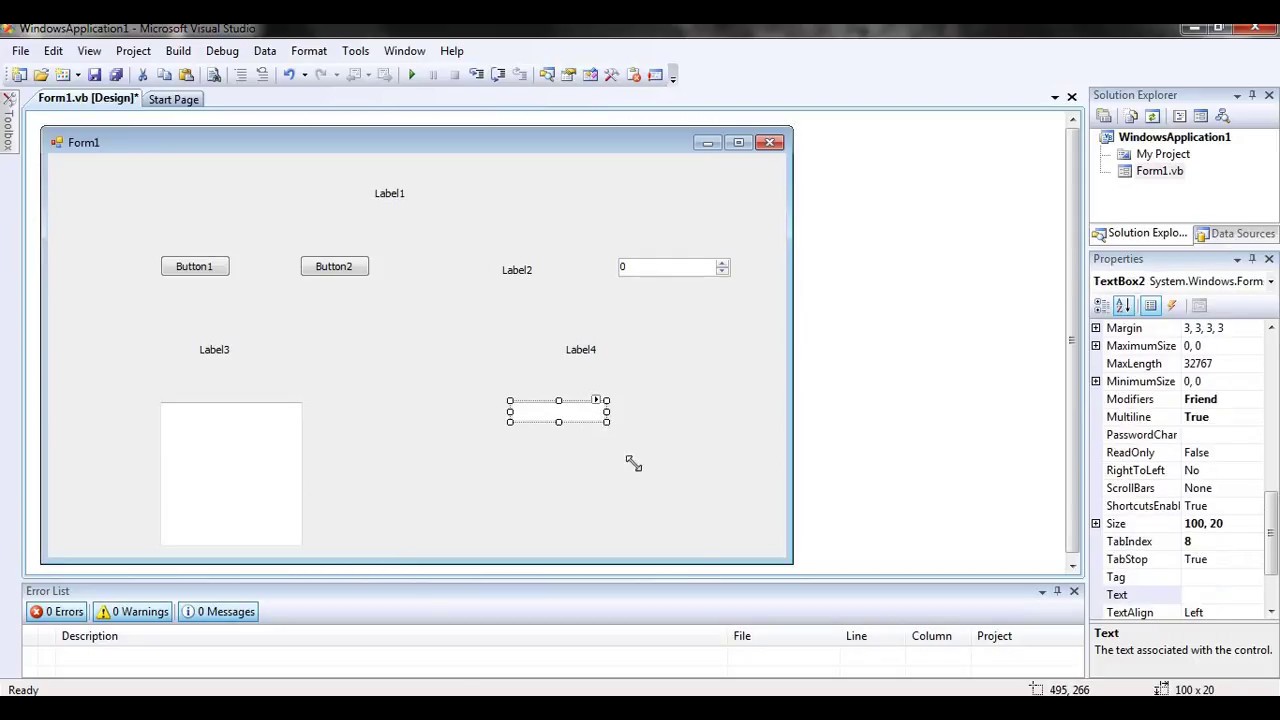This screenshot has width=1280, height=720.
Task: Open the Undo history dropdown arrow
Action: 304,75
